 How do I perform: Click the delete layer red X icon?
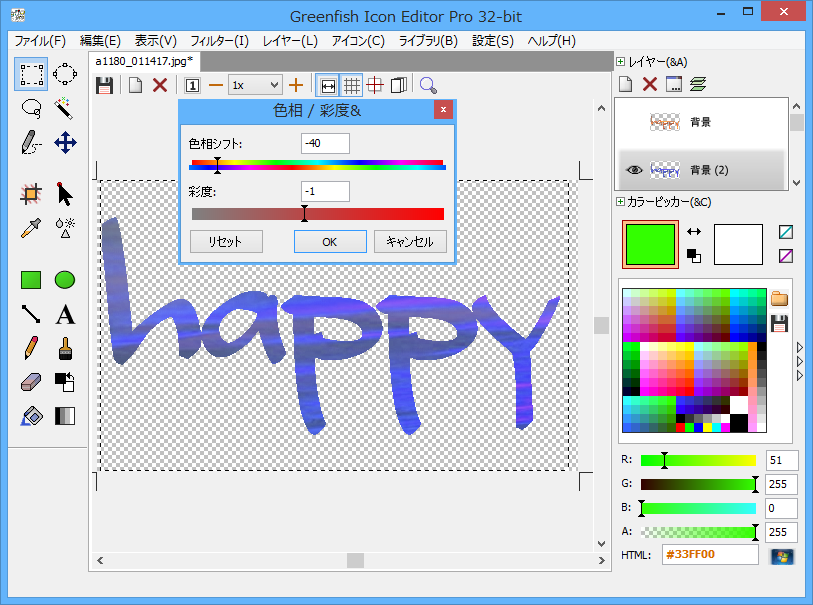pos(649,84)
